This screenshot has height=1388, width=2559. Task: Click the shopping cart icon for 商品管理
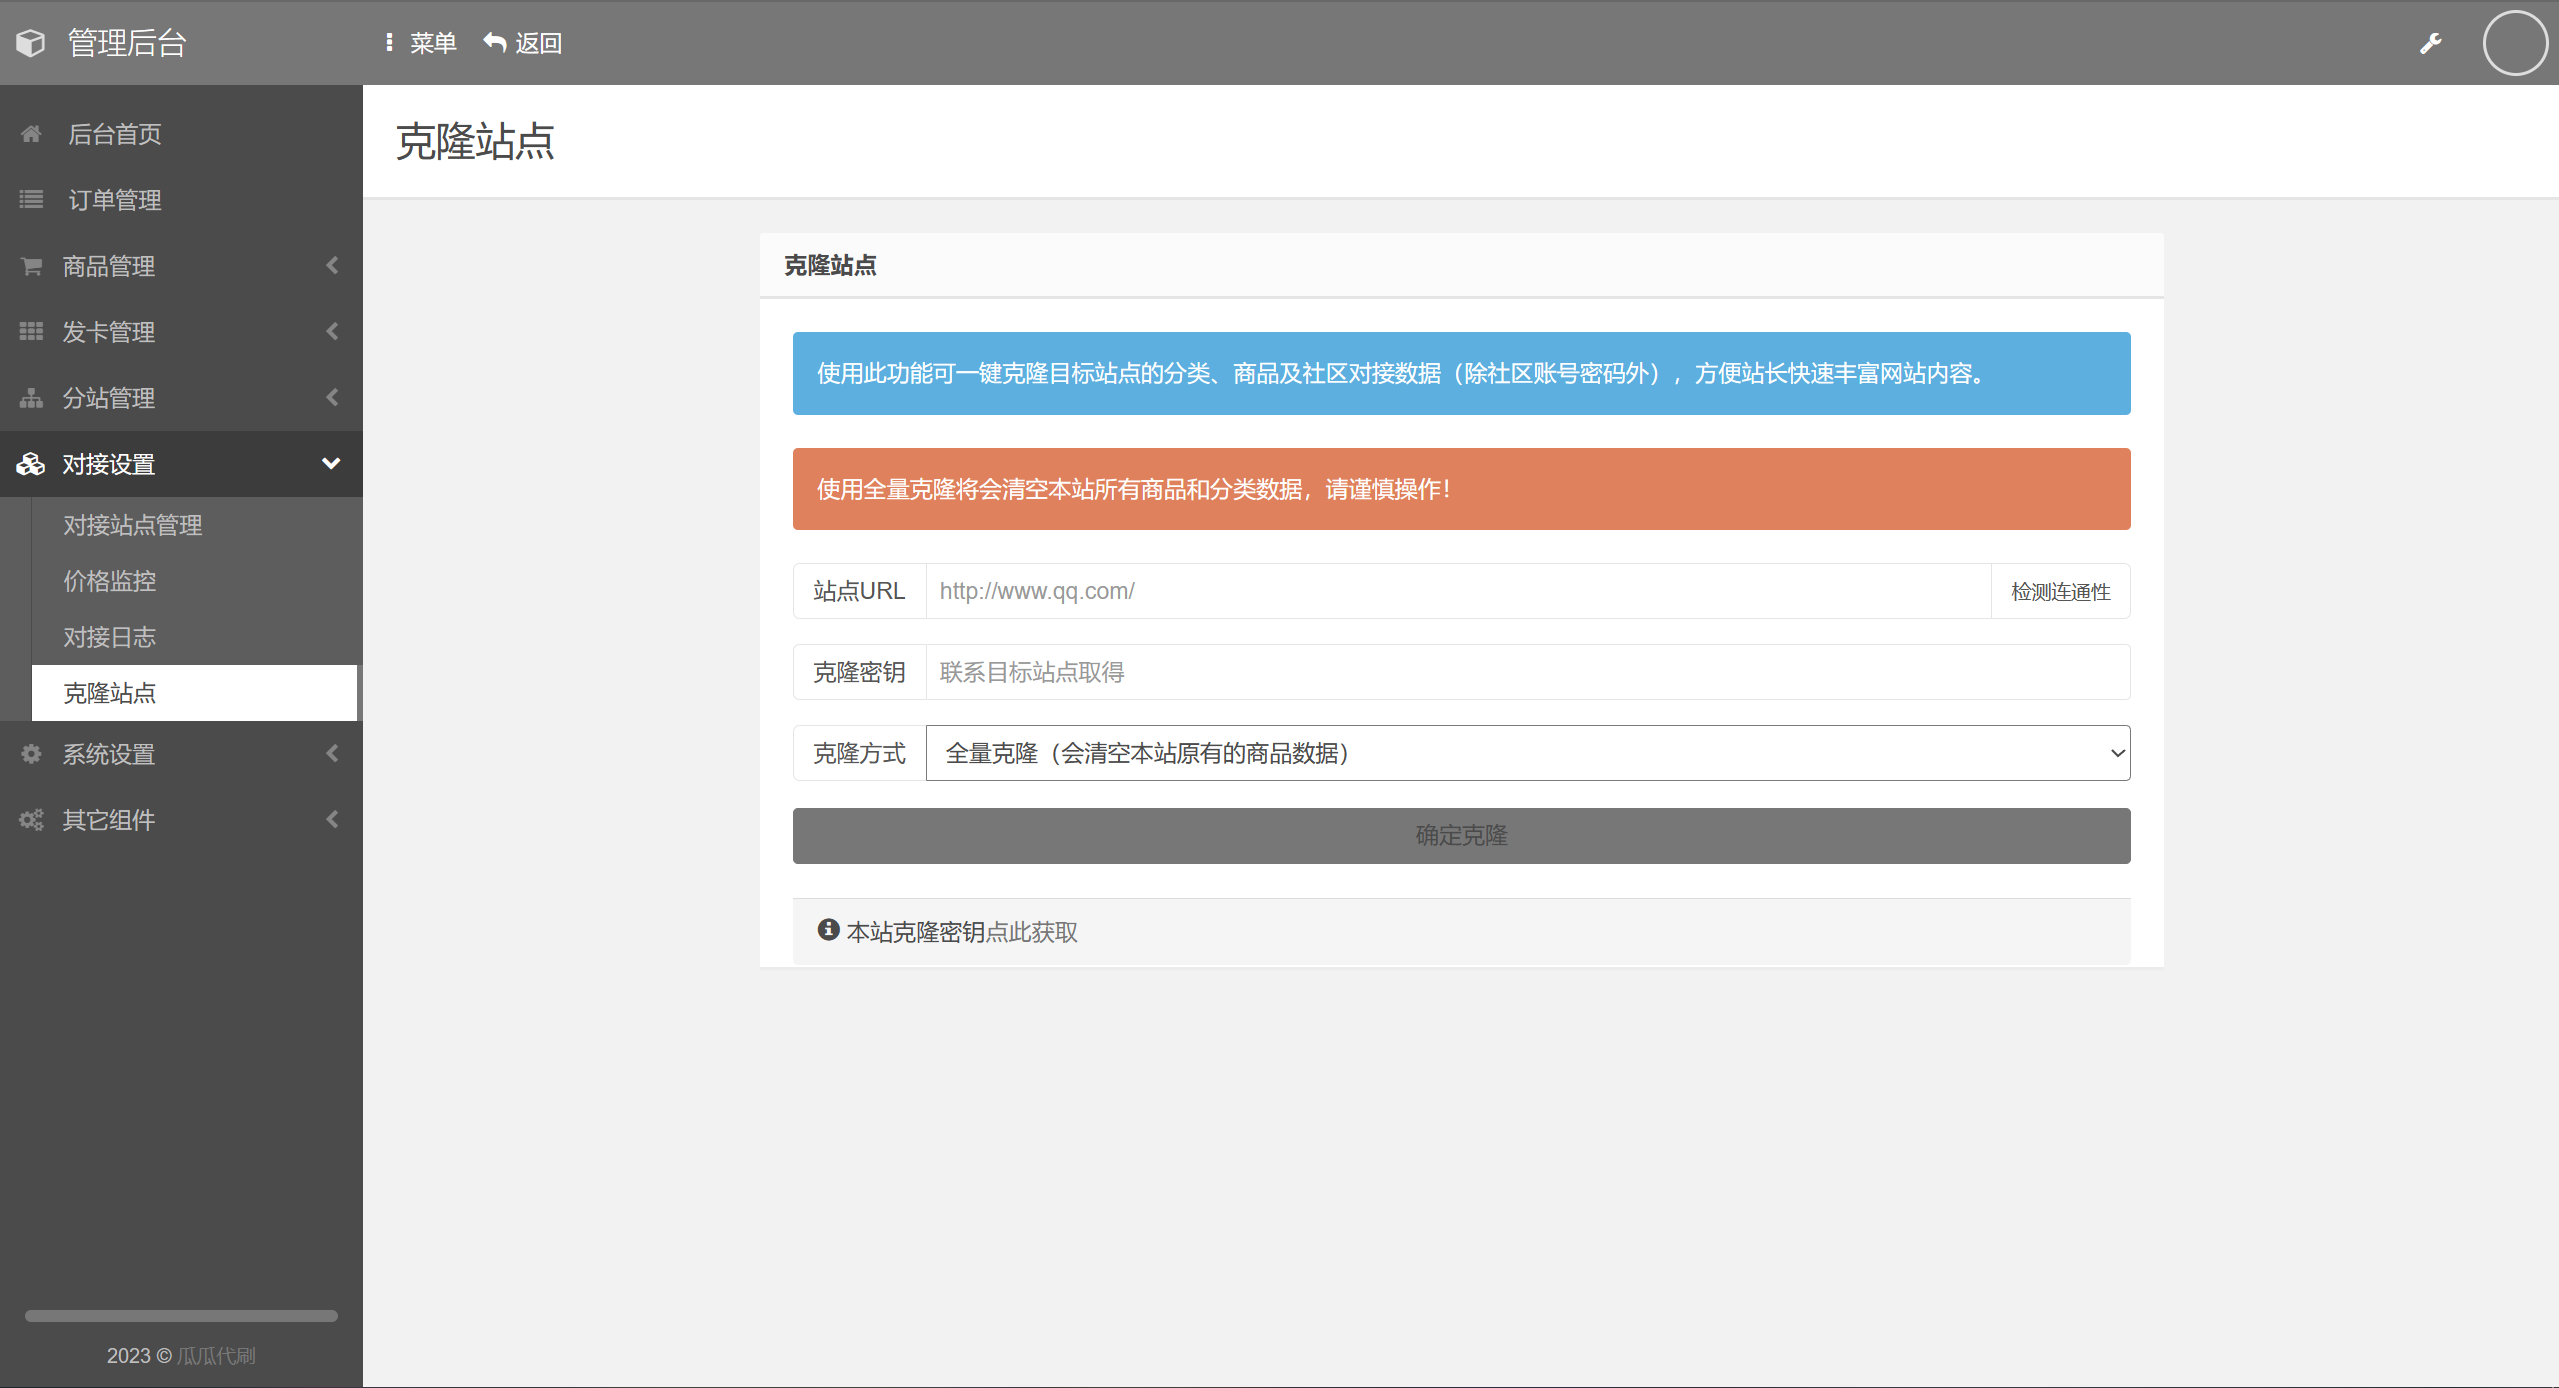(31, 266)
